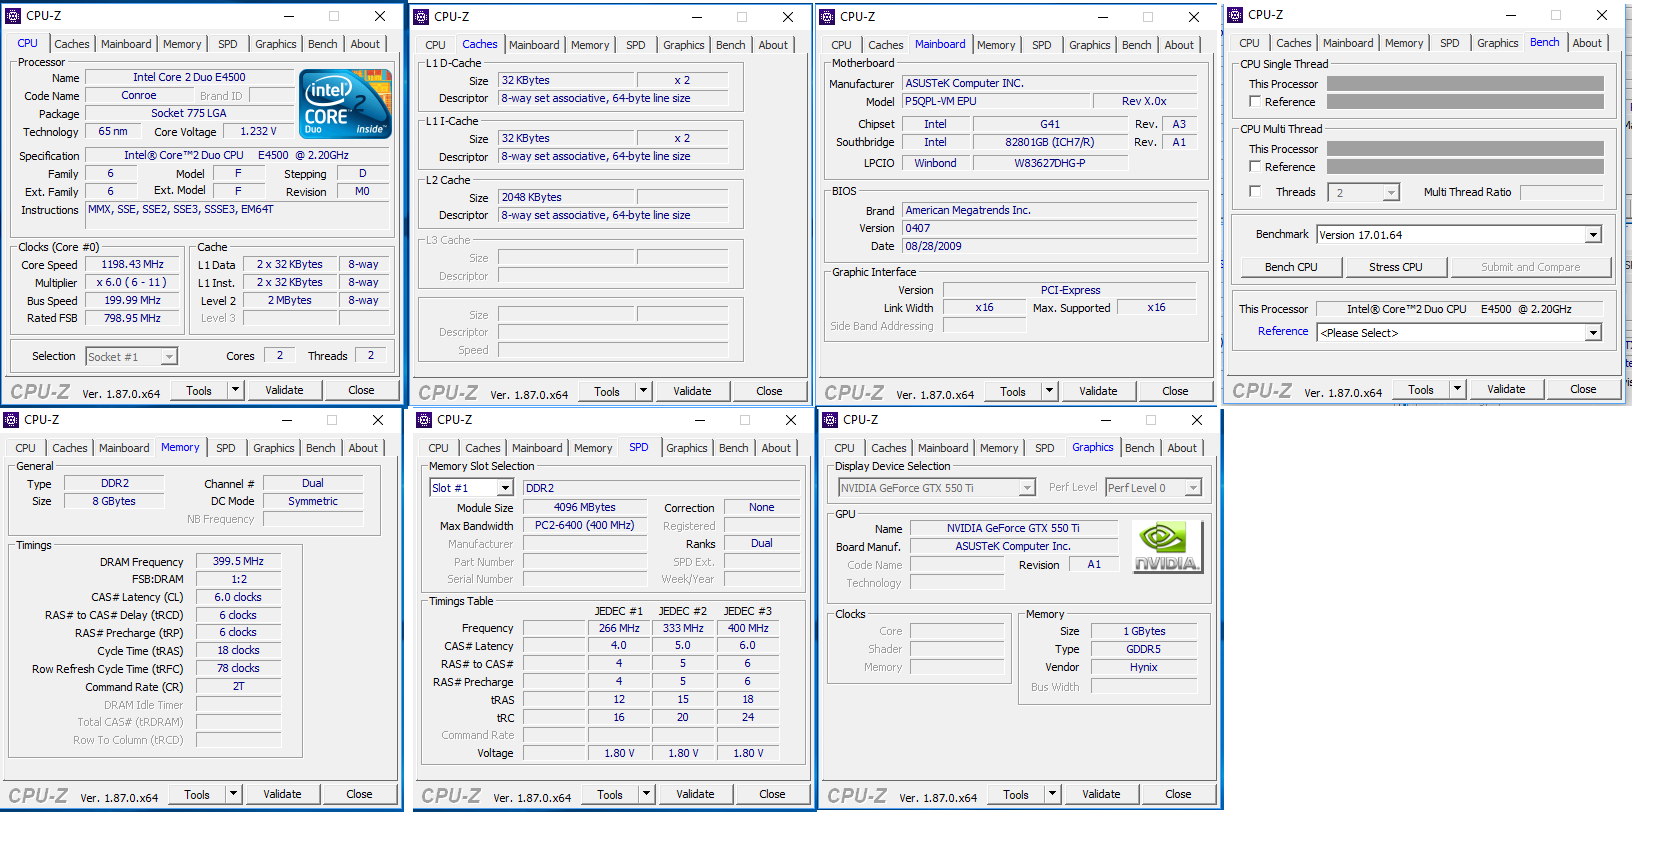Screen dimensions: 1664x843
Task: Click the American Megatrends Inc. BIOS brand
Action: tap(1049, 210)
